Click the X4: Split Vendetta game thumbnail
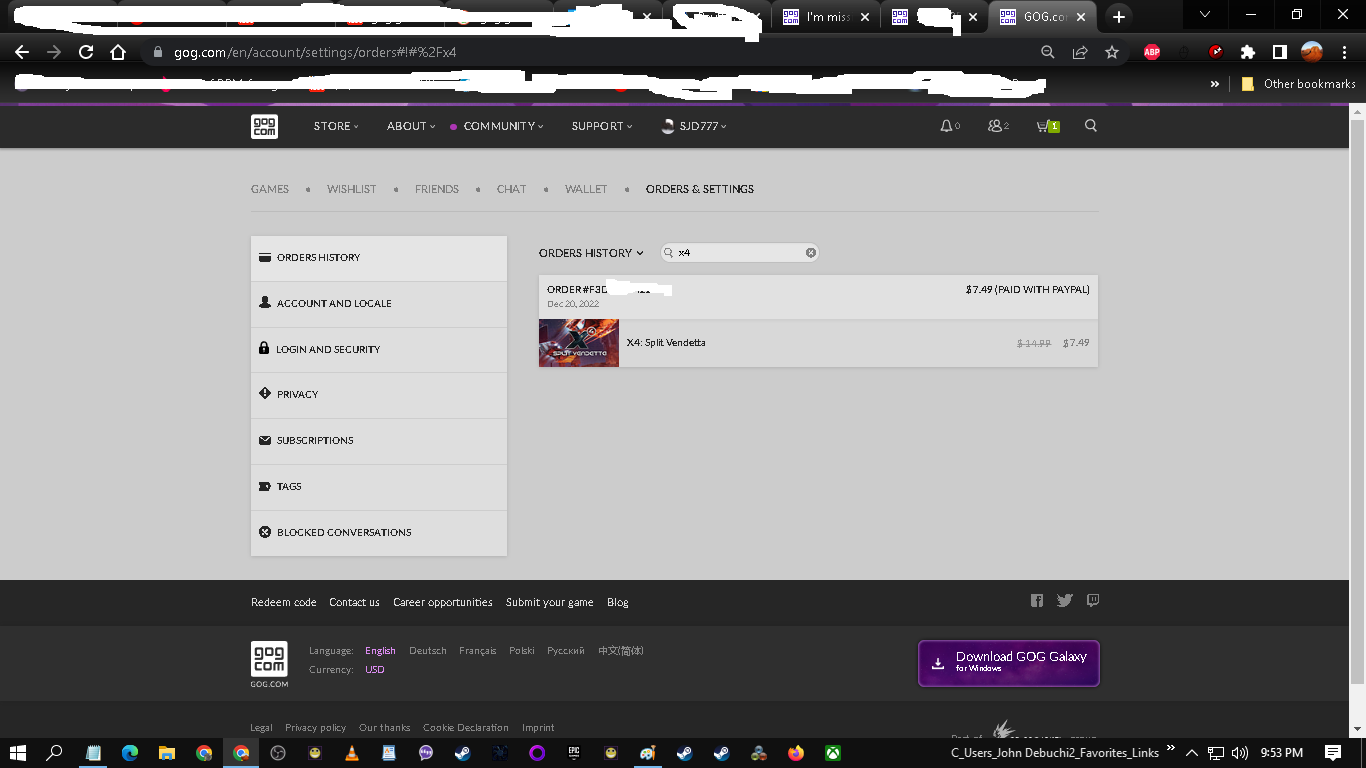Image resolution: width=1366 pixels, height=768 pixels. coord(579,343)
